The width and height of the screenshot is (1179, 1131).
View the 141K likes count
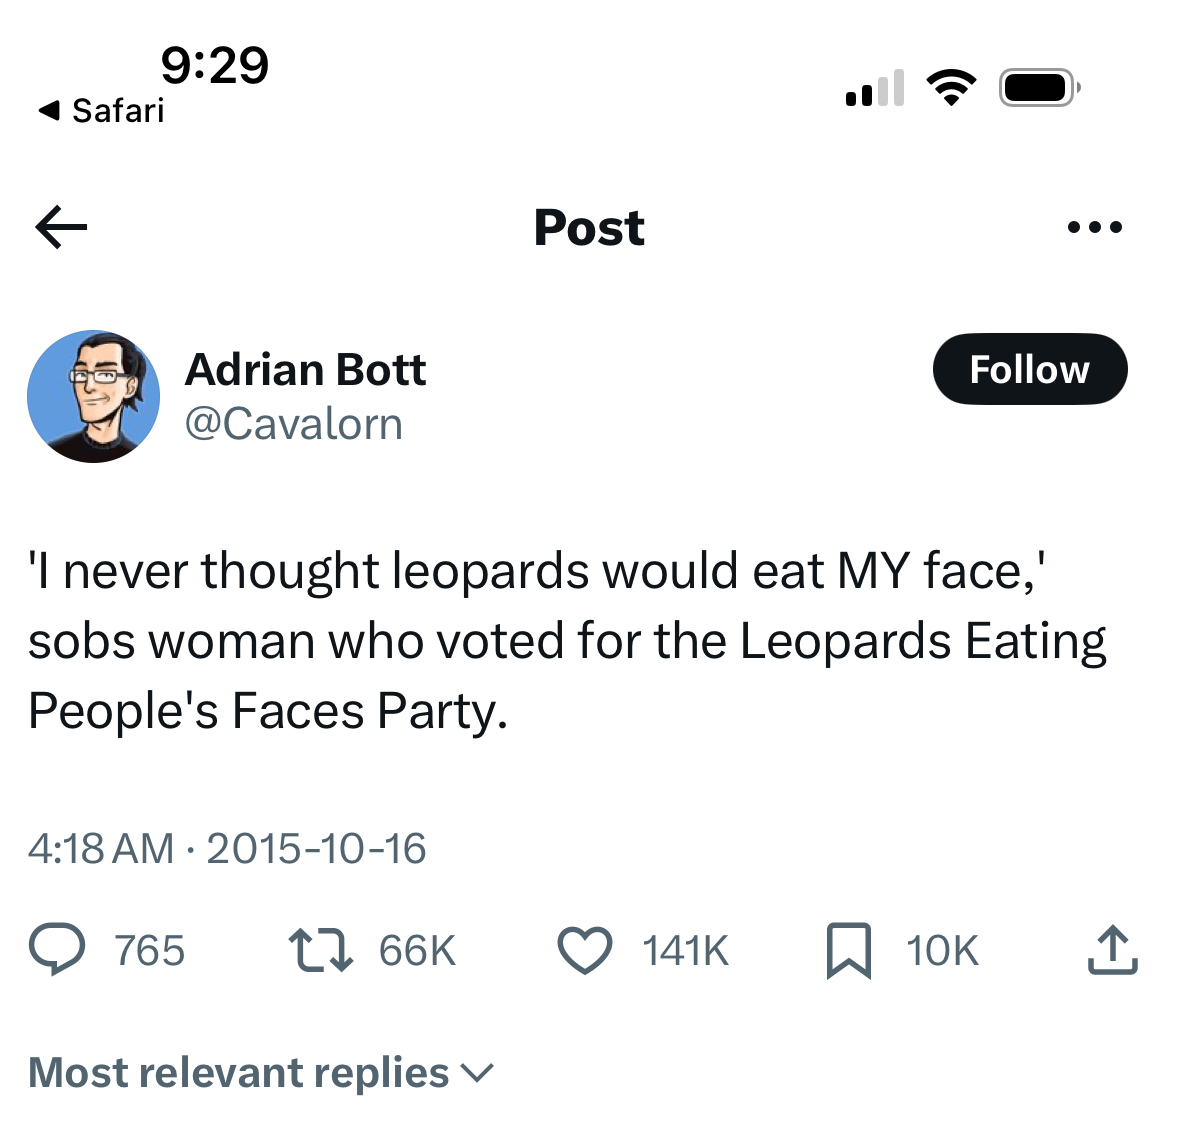tap(686, 950)
